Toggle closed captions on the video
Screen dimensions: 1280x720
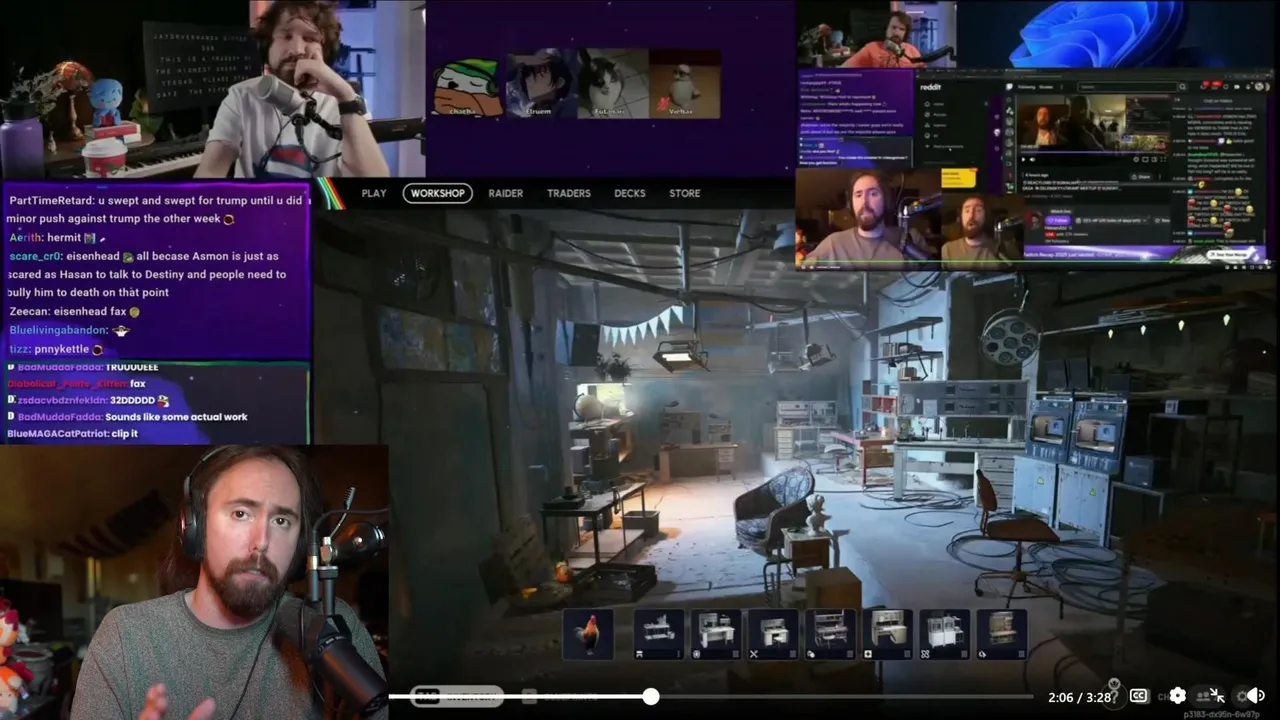1139,696
